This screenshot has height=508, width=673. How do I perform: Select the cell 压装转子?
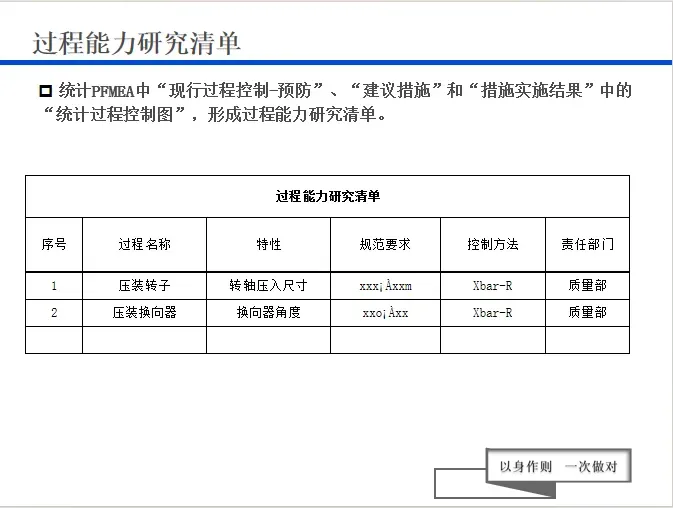[x=144, y=286]
